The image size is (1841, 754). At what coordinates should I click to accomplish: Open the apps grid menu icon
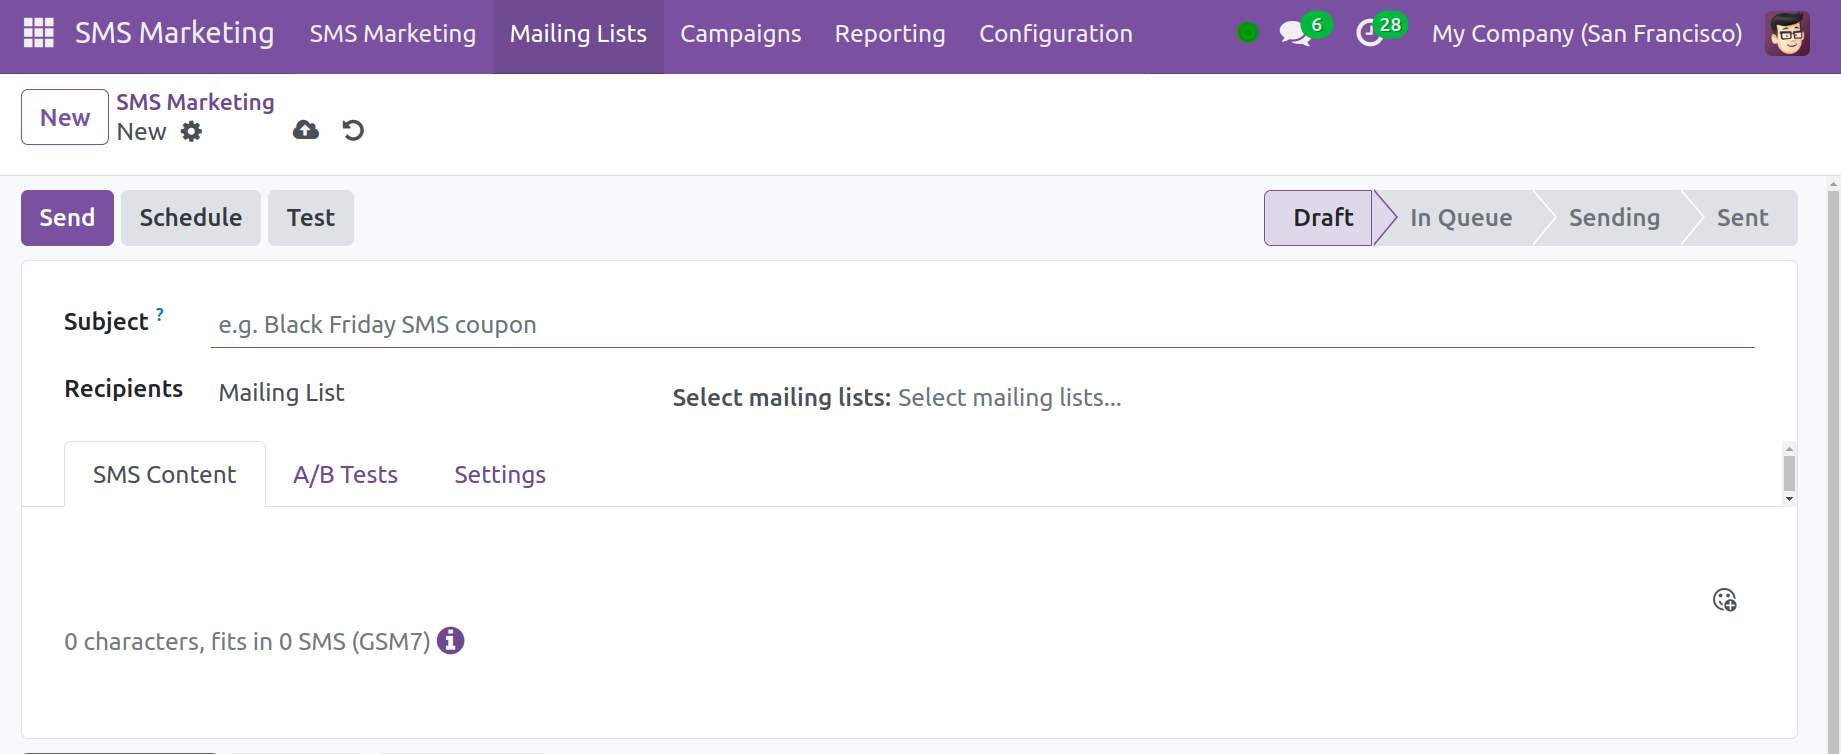click(x=38, y=33)
